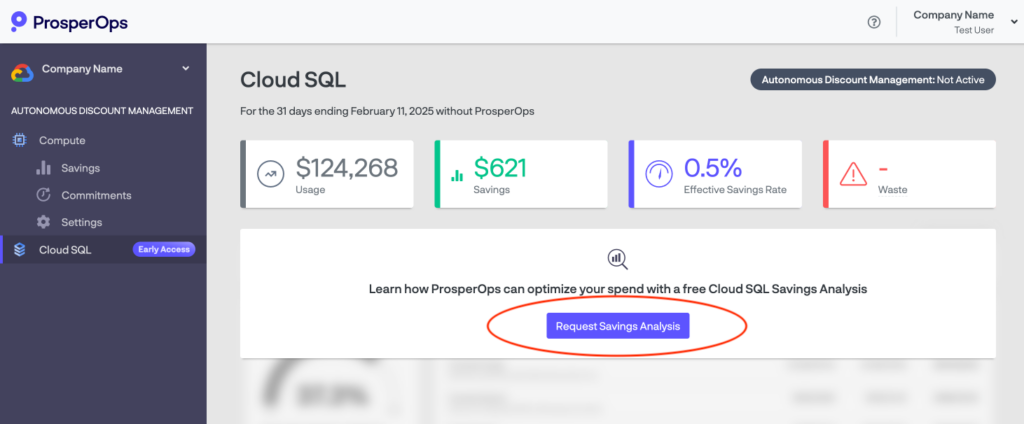
Task: Click the analysis magnifier chart icon
Action: (618, 259)
